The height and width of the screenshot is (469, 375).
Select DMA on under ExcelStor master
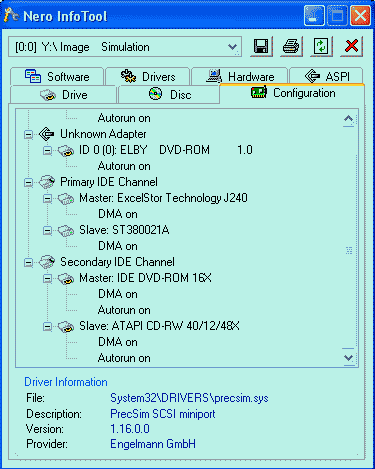click(118, 214)
